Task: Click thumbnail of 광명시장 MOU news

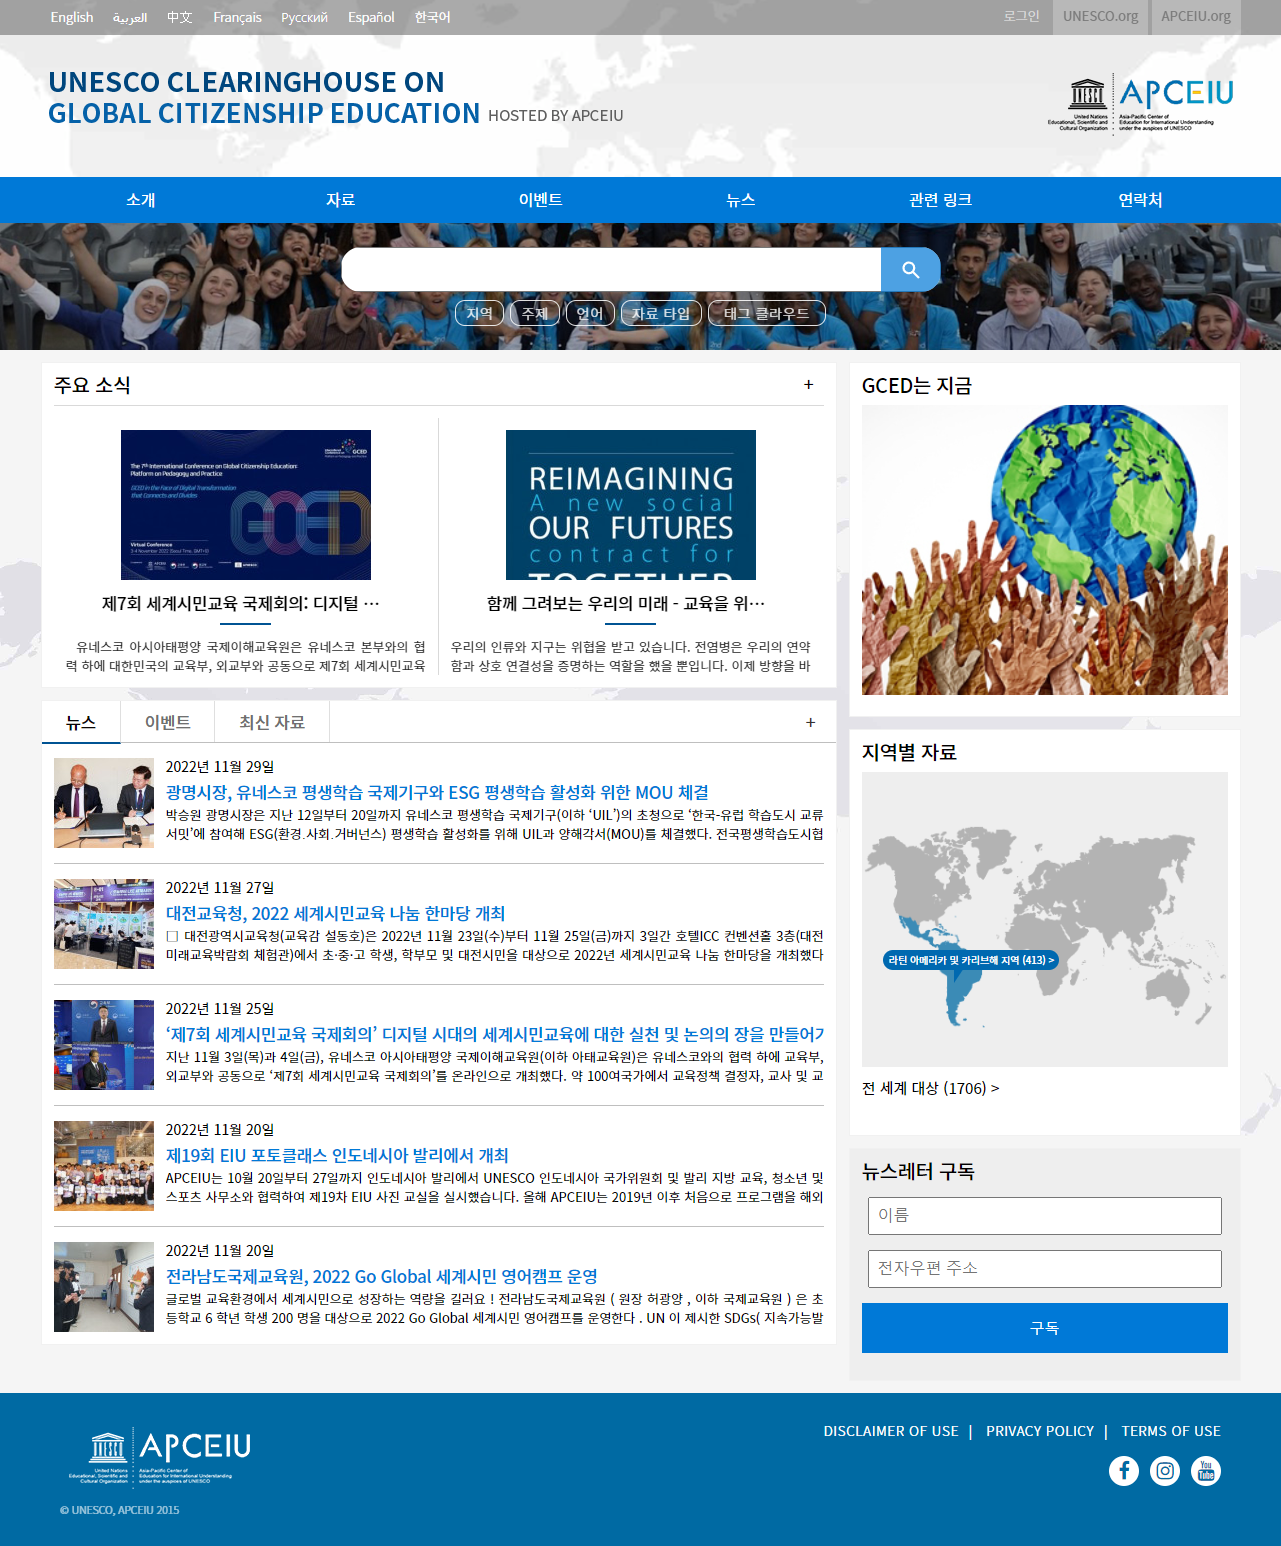Action: coord(104,803)
